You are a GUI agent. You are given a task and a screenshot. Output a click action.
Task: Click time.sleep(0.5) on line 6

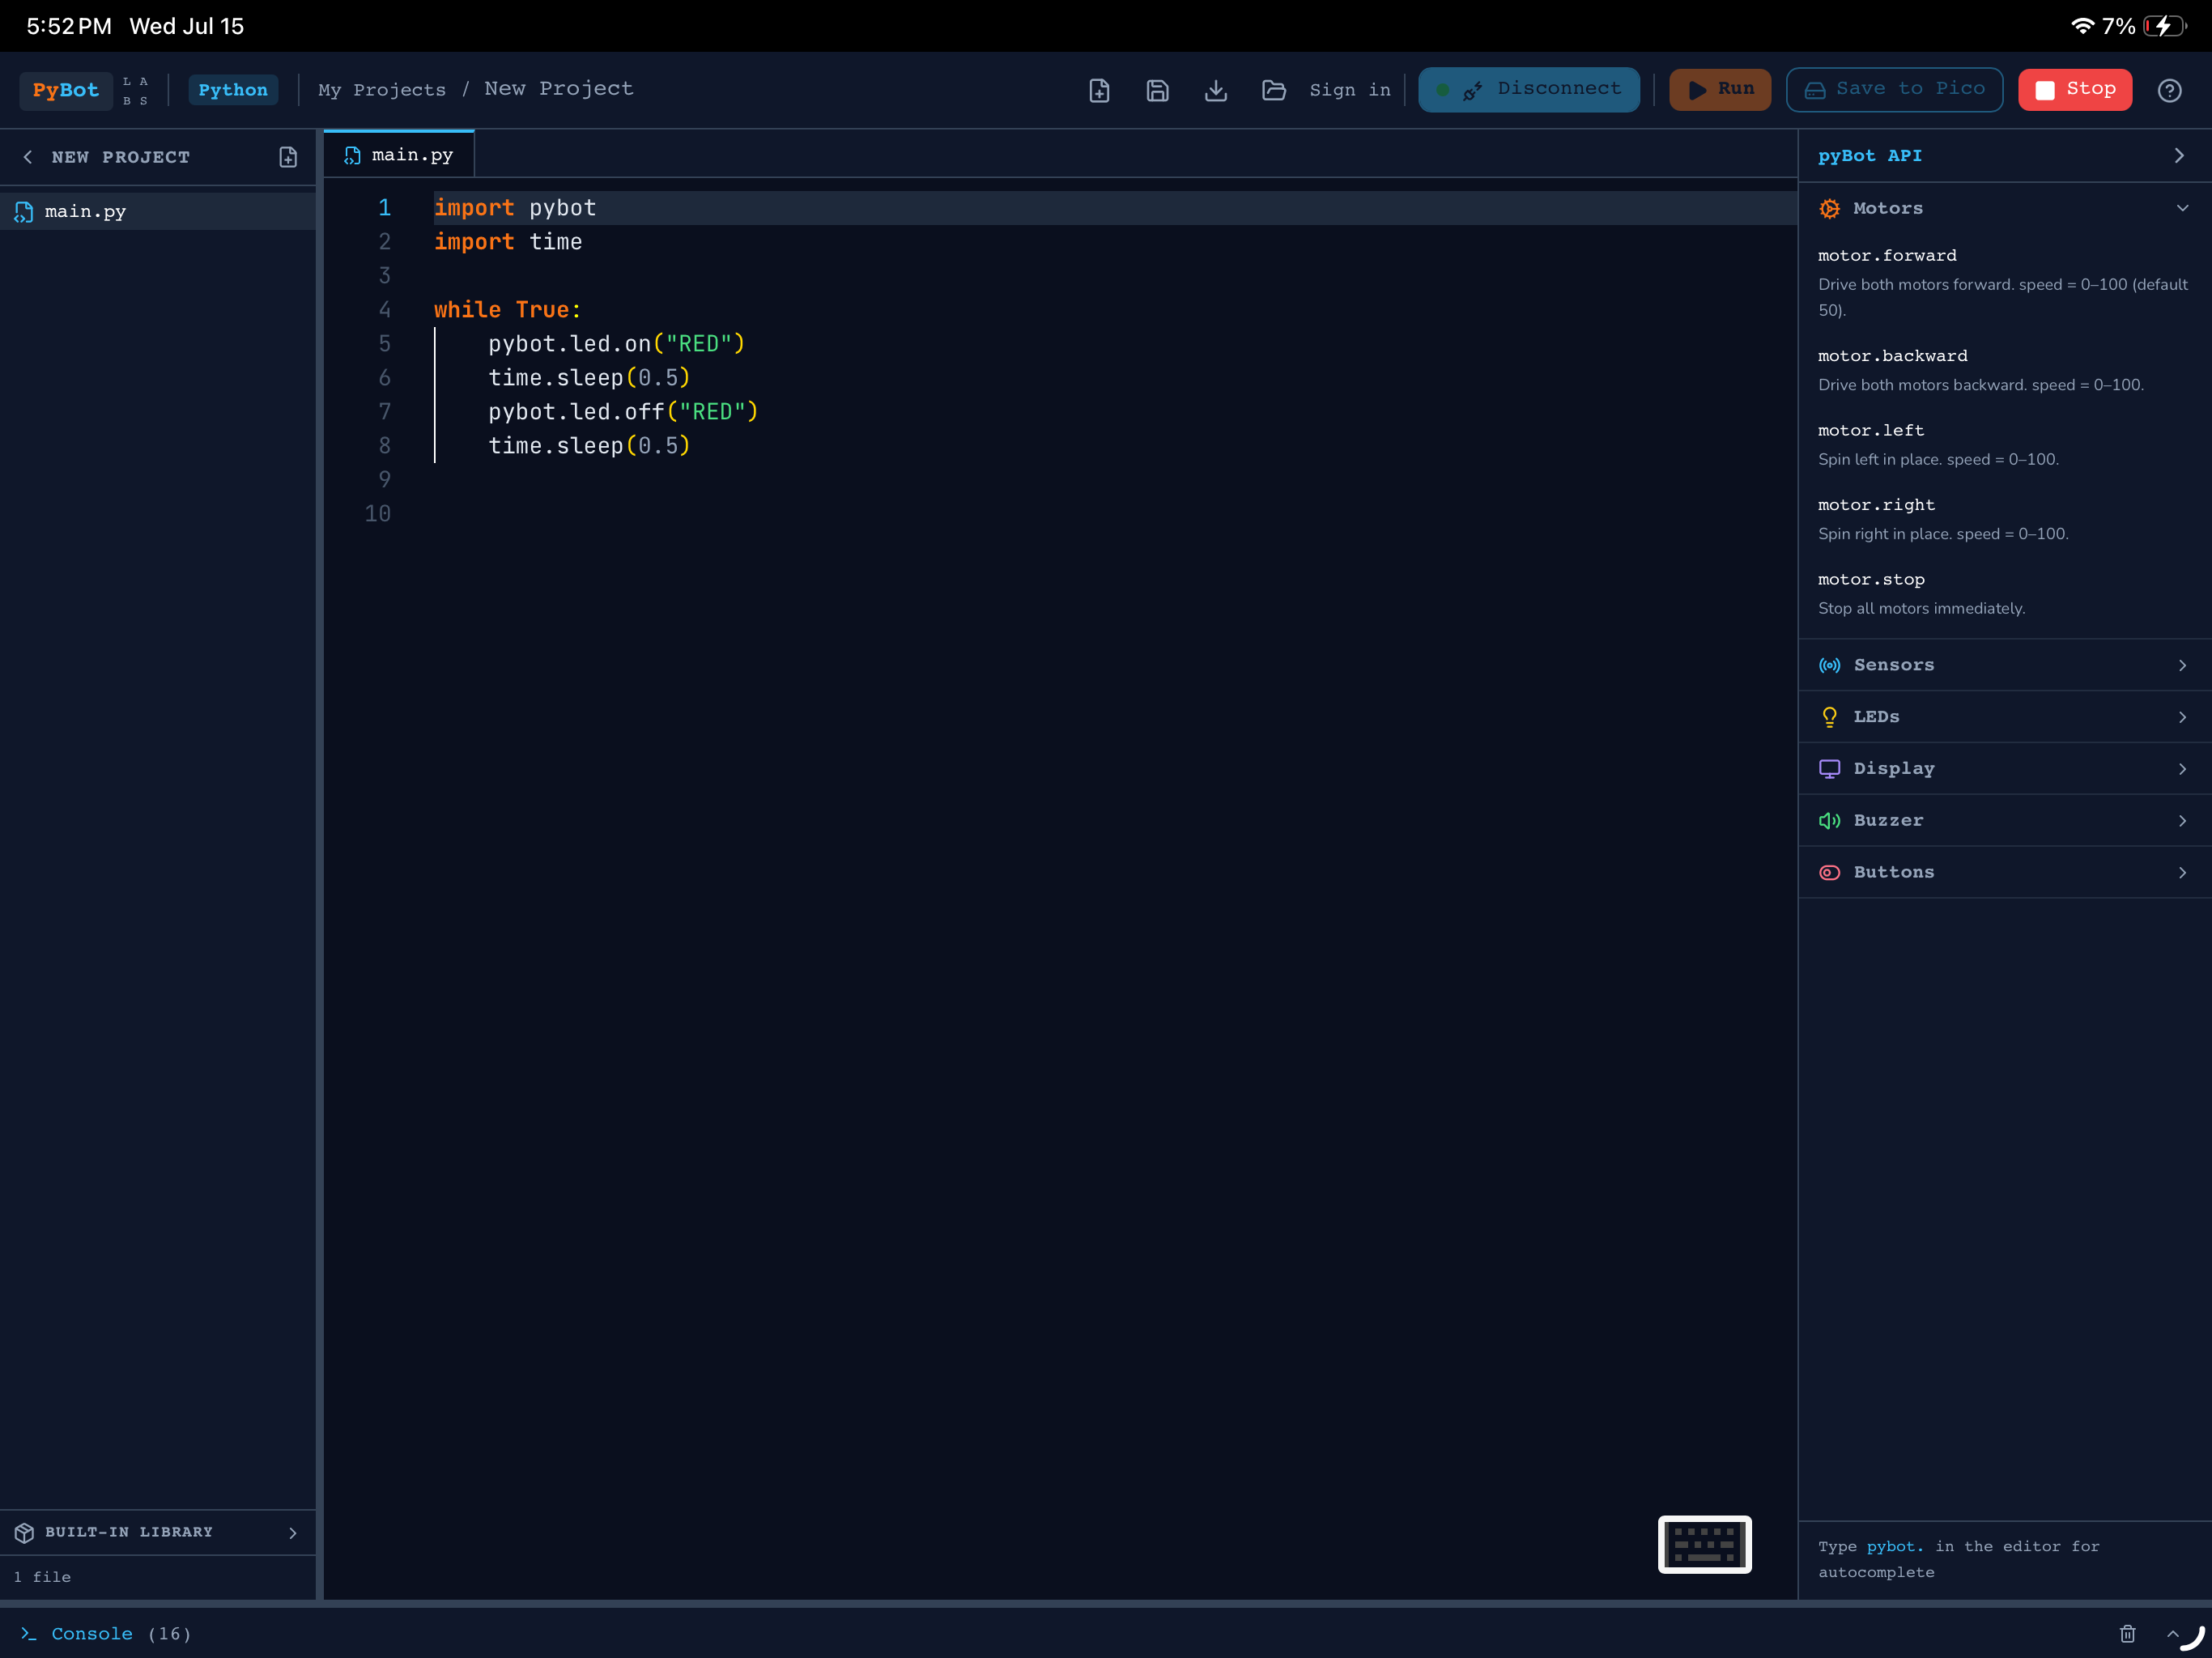[589, 378]
